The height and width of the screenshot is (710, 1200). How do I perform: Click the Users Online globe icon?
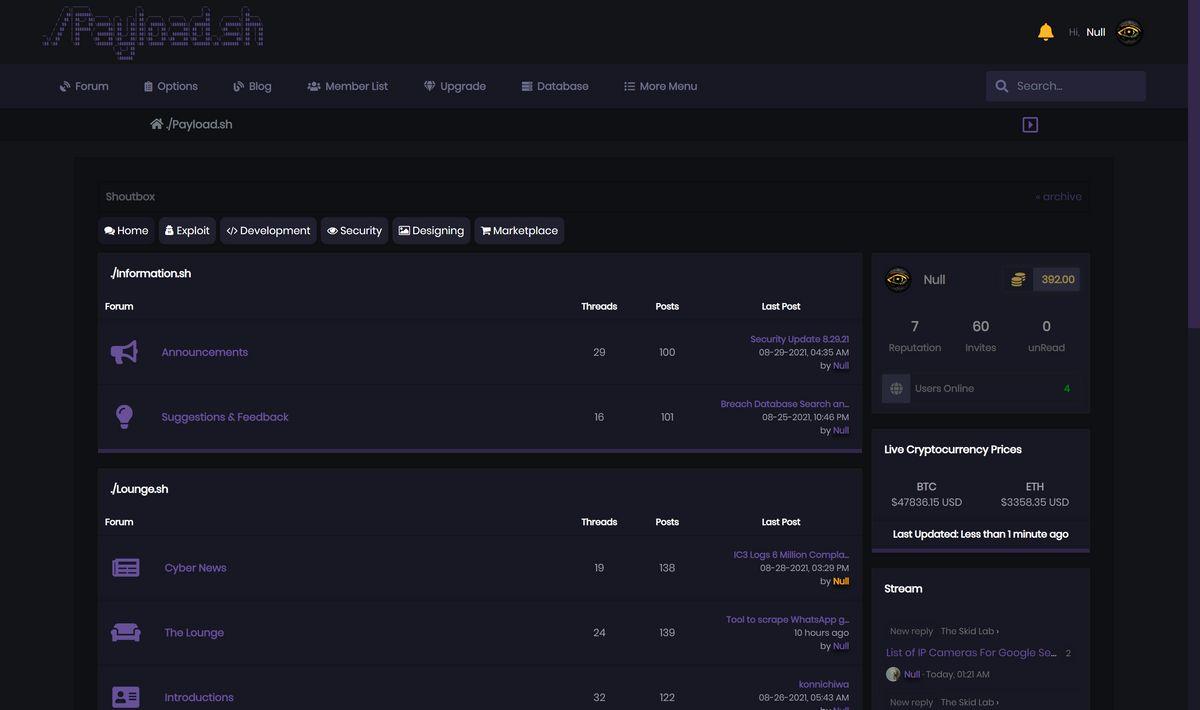click(896, 389)
